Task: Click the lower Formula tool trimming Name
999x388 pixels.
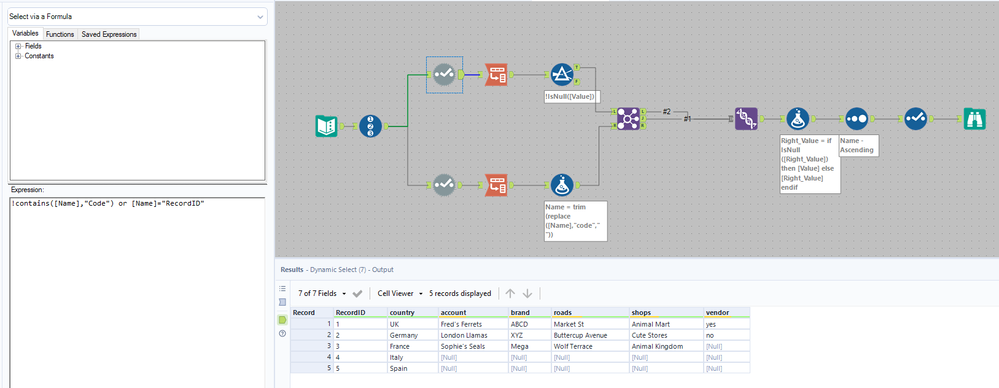Action: (561, 185)
